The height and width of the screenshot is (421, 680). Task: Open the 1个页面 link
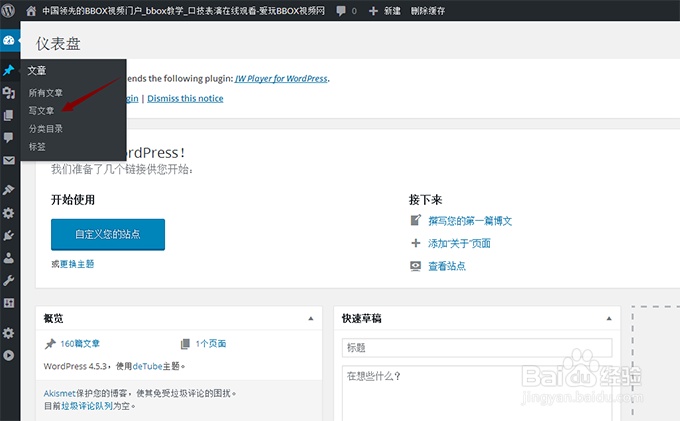coord(211,344)
